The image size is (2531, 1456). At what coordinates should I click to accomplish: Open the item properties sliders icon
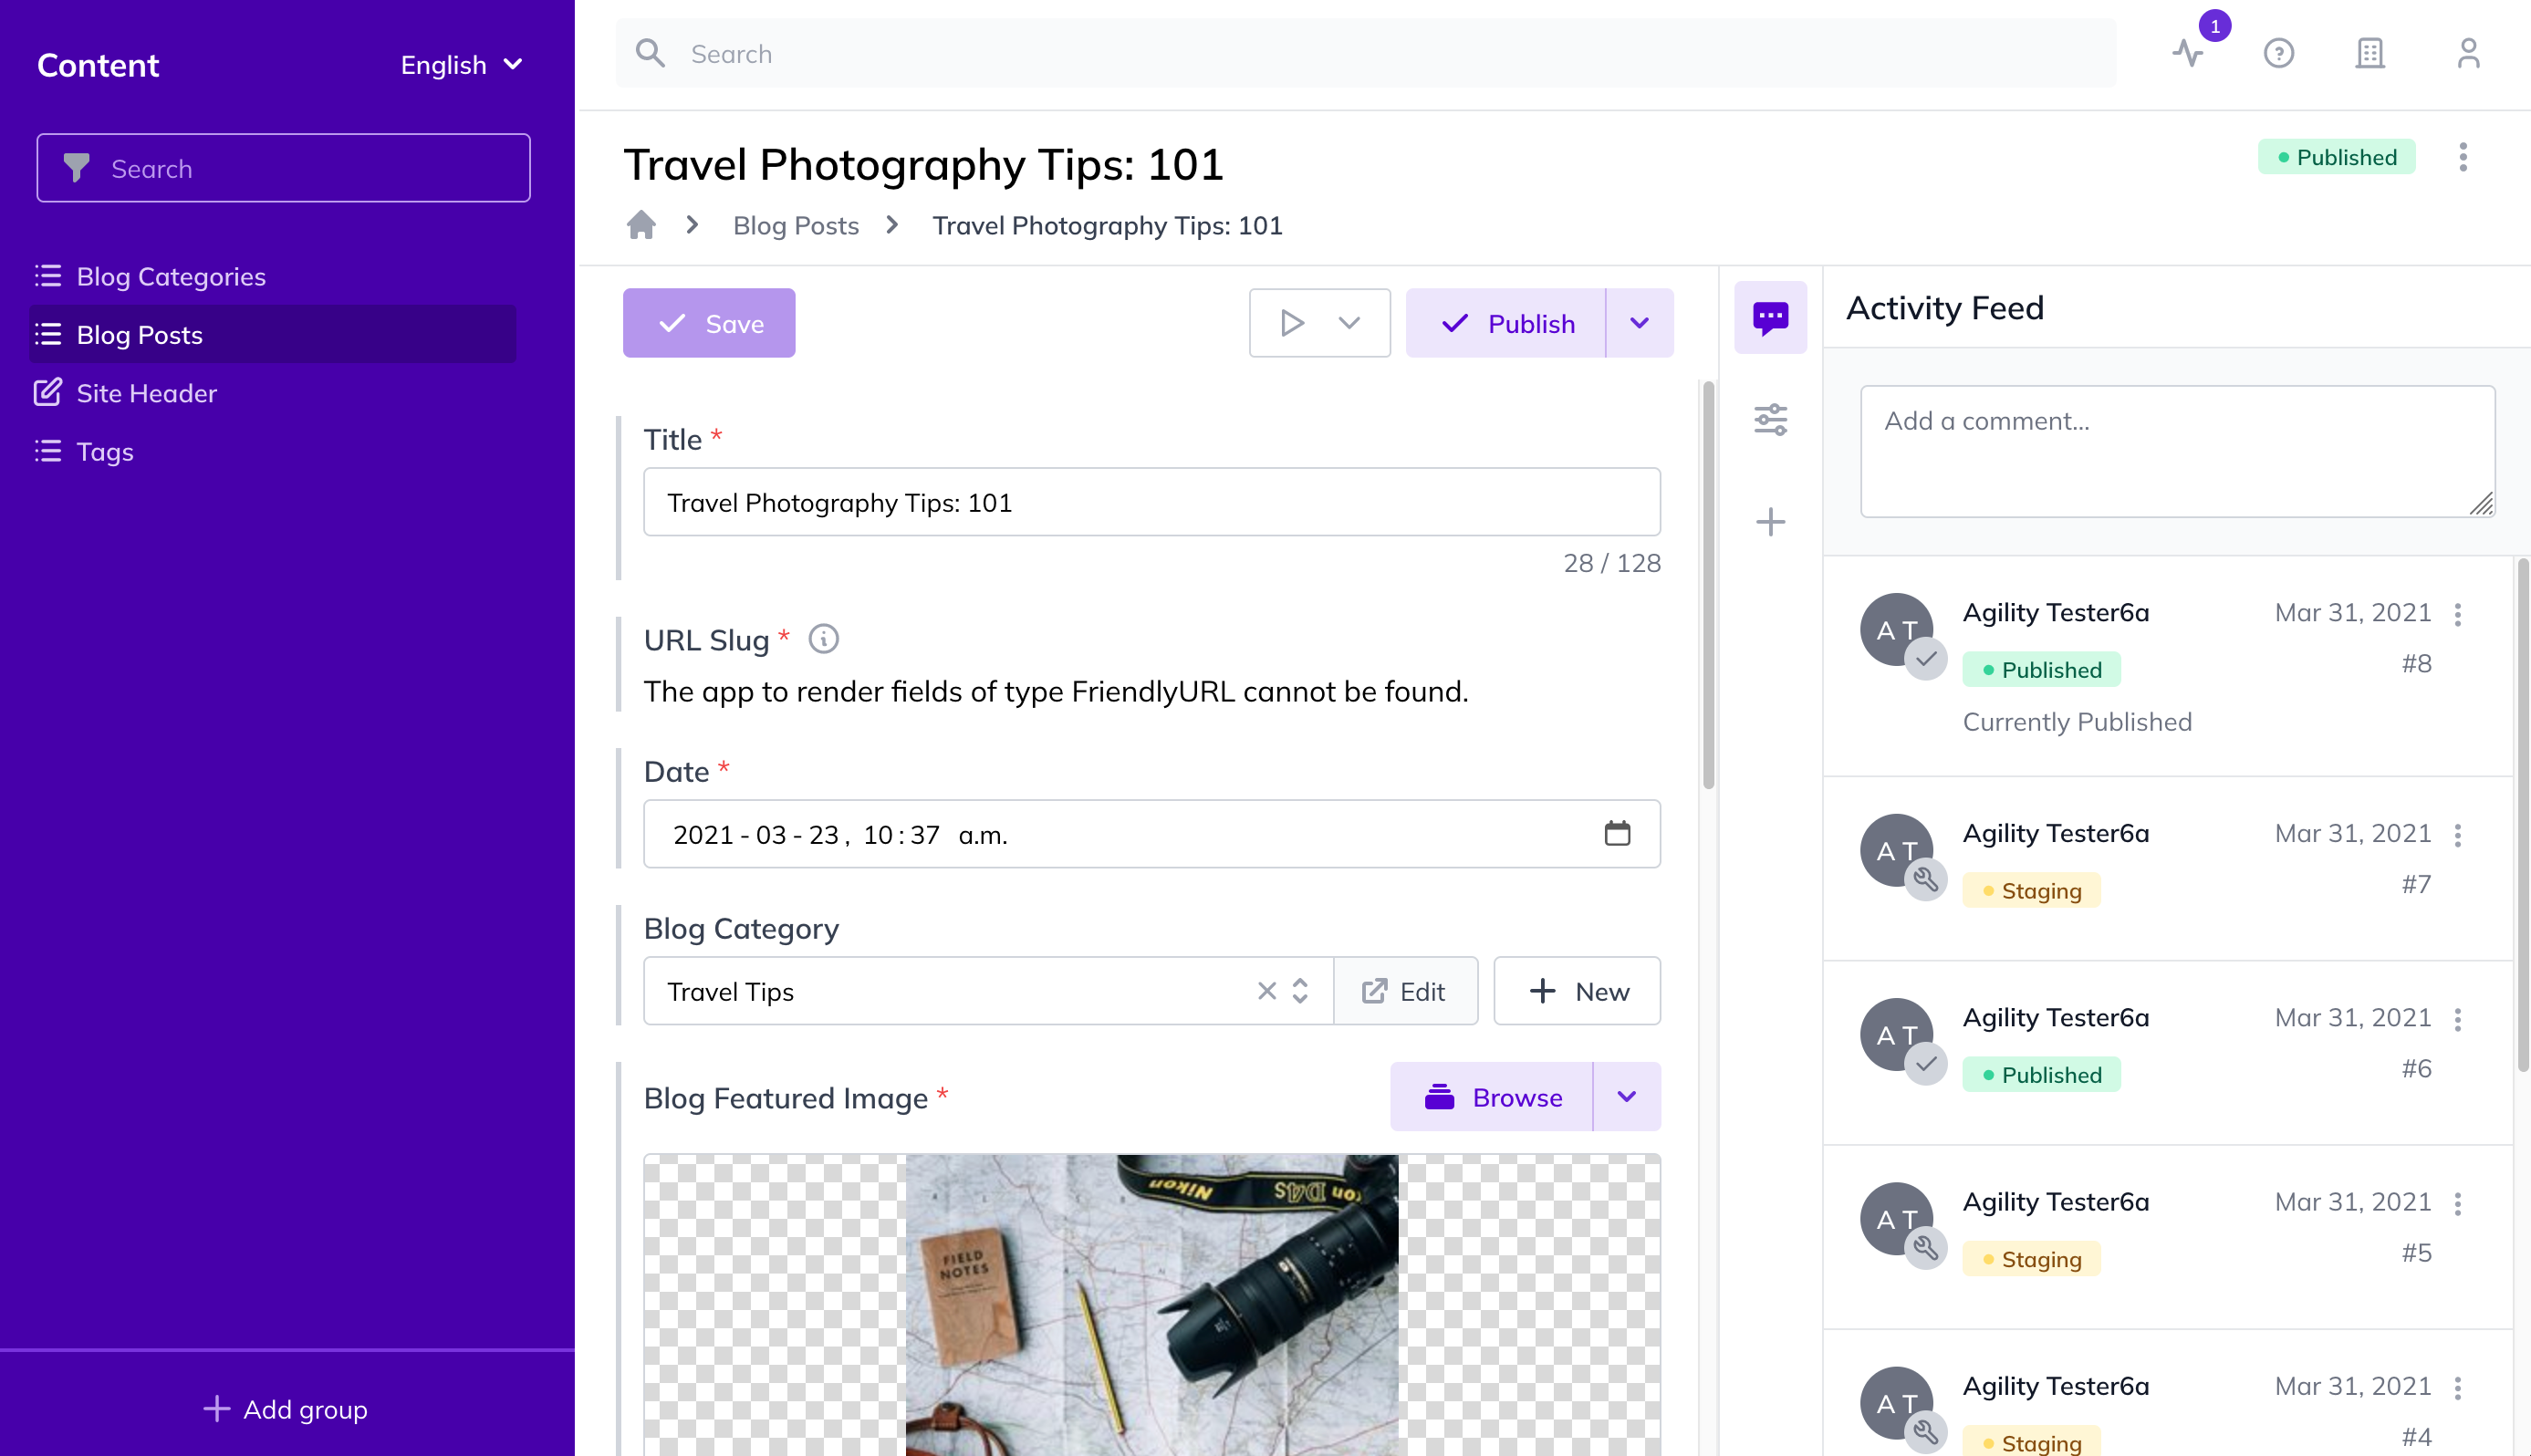tap(1770, 420)
